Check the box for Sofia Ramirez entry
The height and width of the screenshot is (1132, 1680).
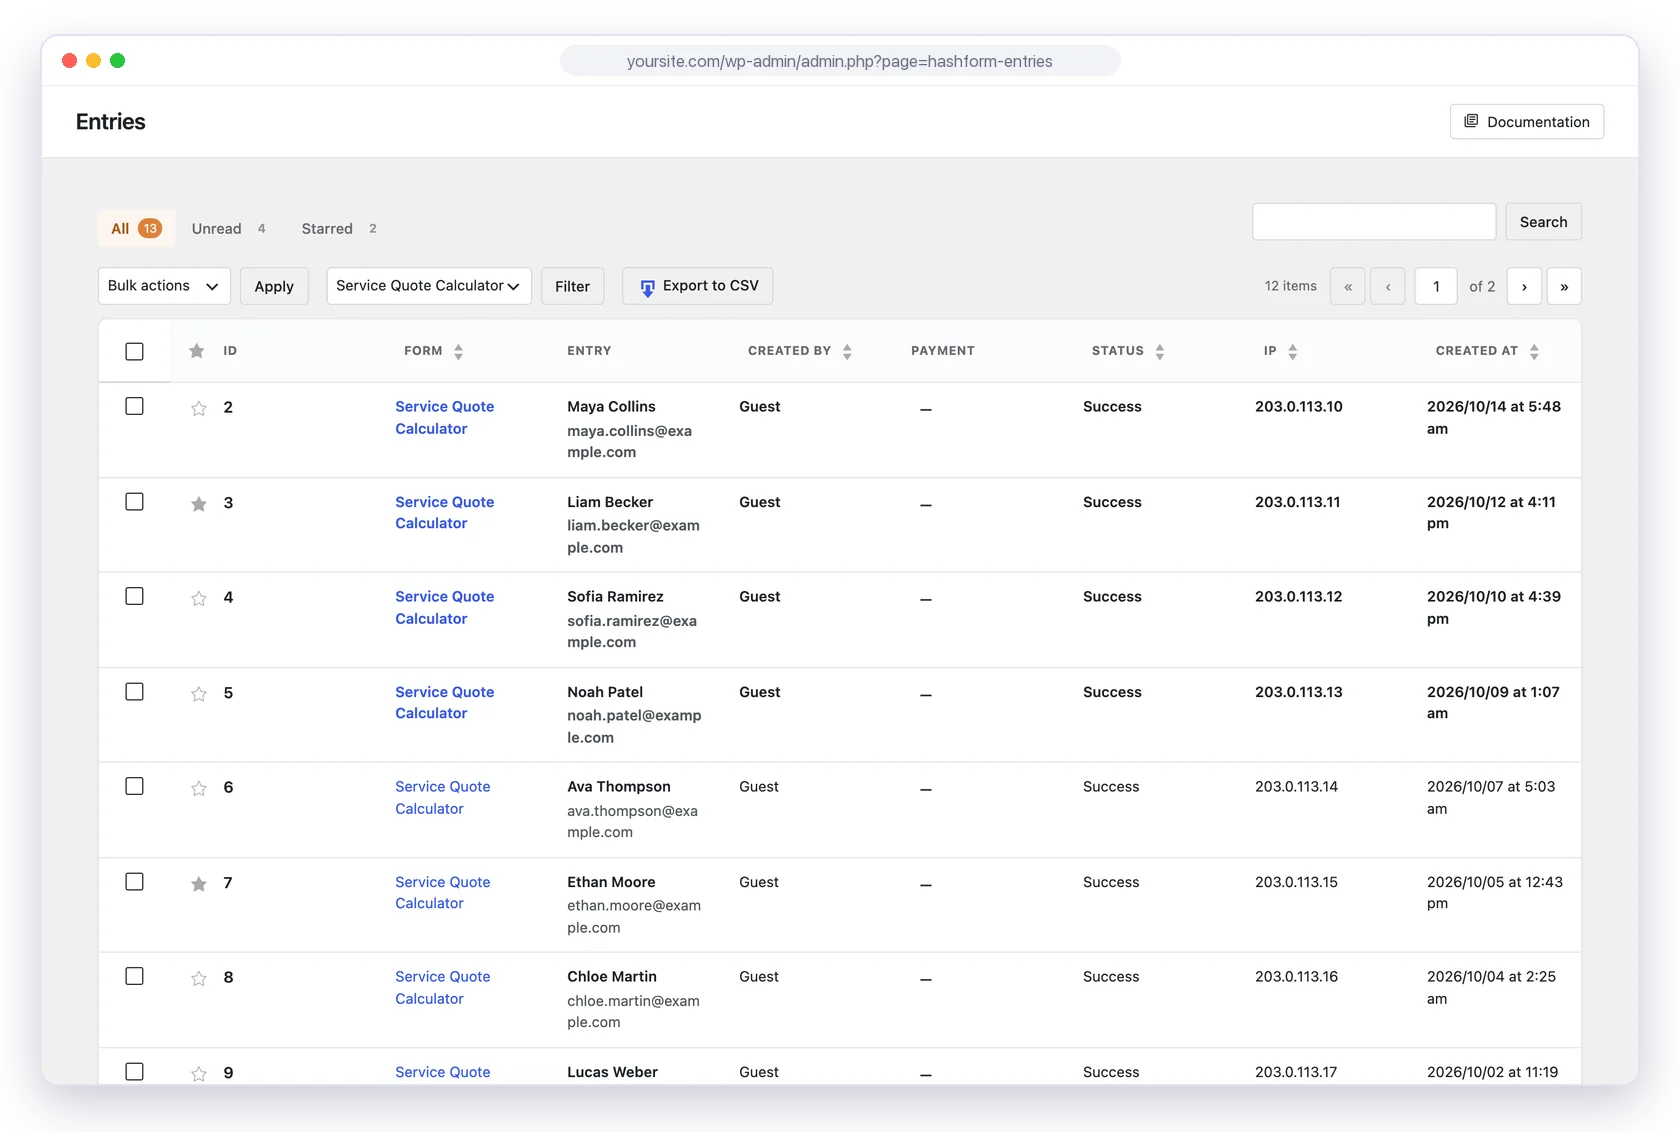point(134,596)
